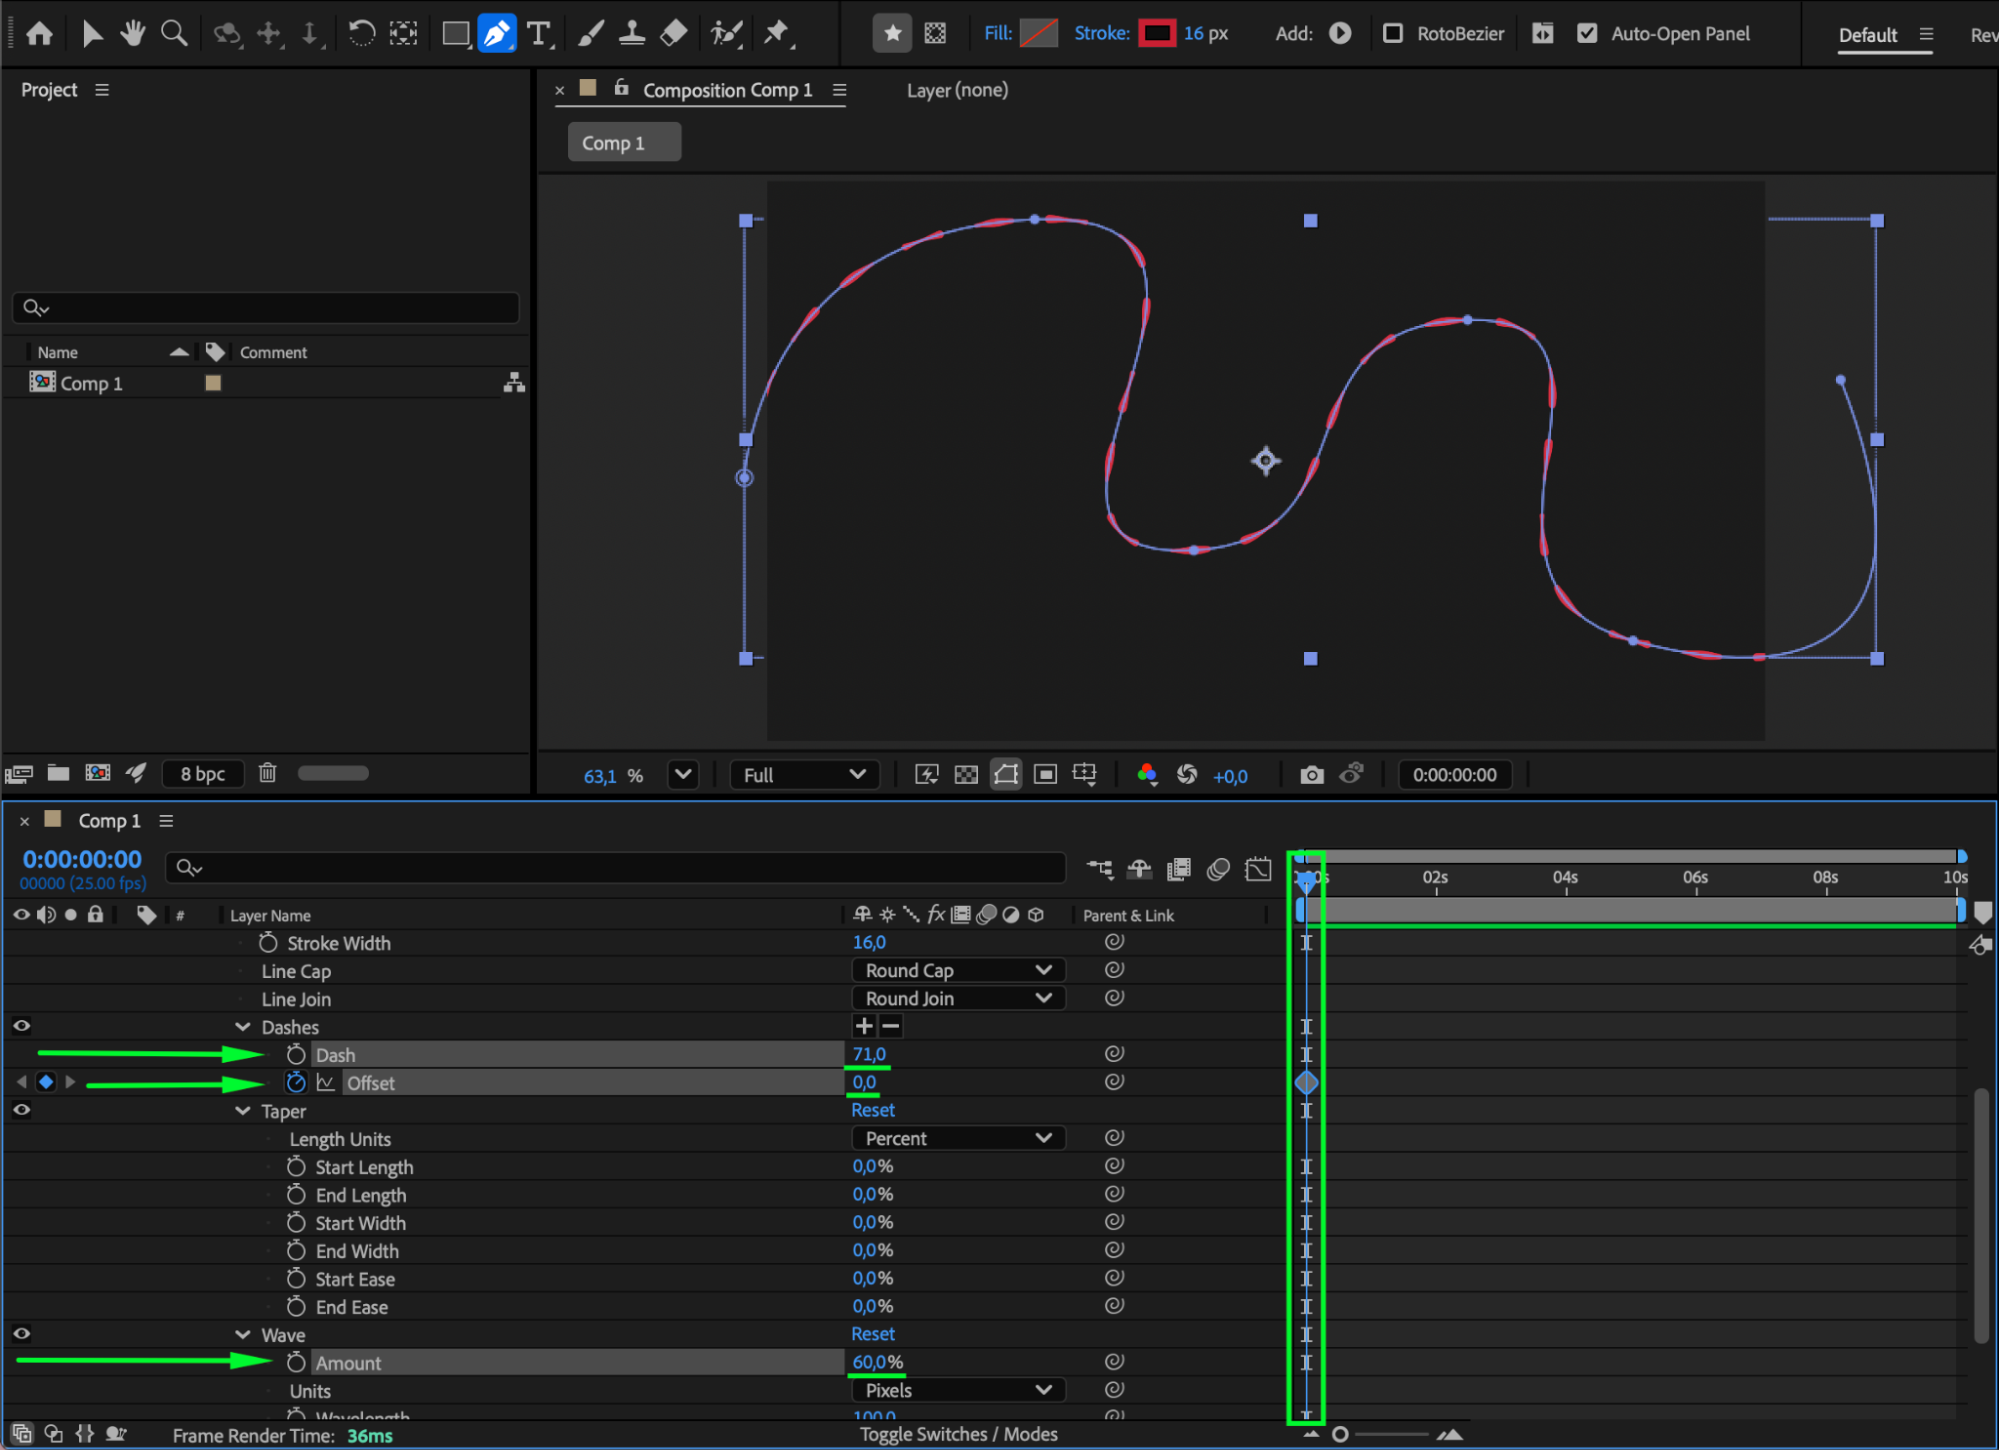
Task: Select the Puppet Pin tool
Action: pos(777,34)
